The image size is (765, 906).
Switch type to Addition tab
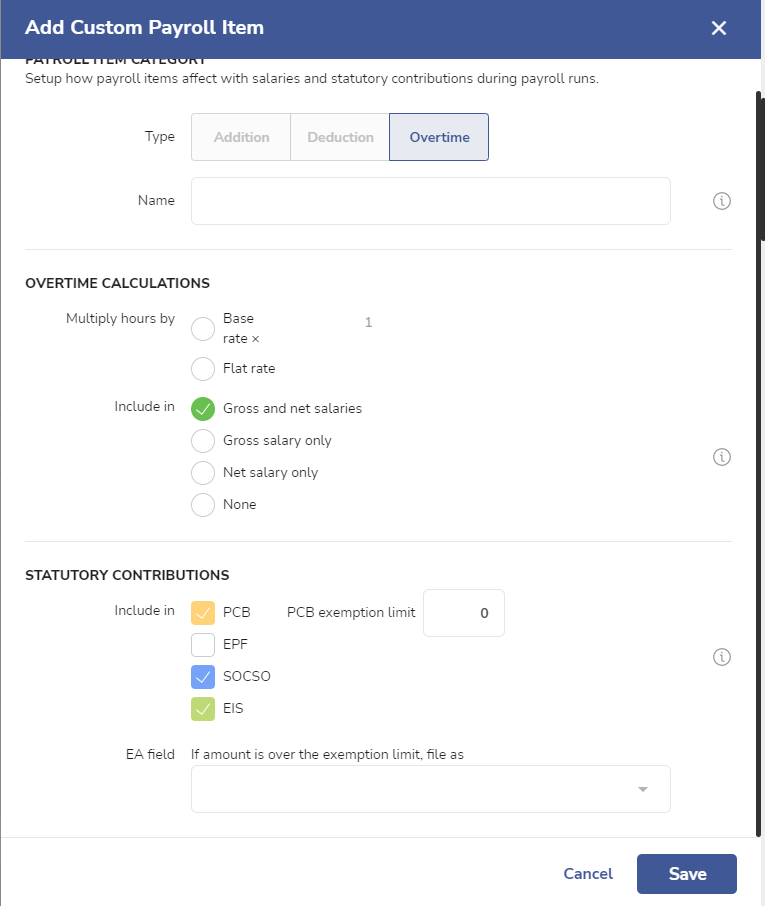241,137
